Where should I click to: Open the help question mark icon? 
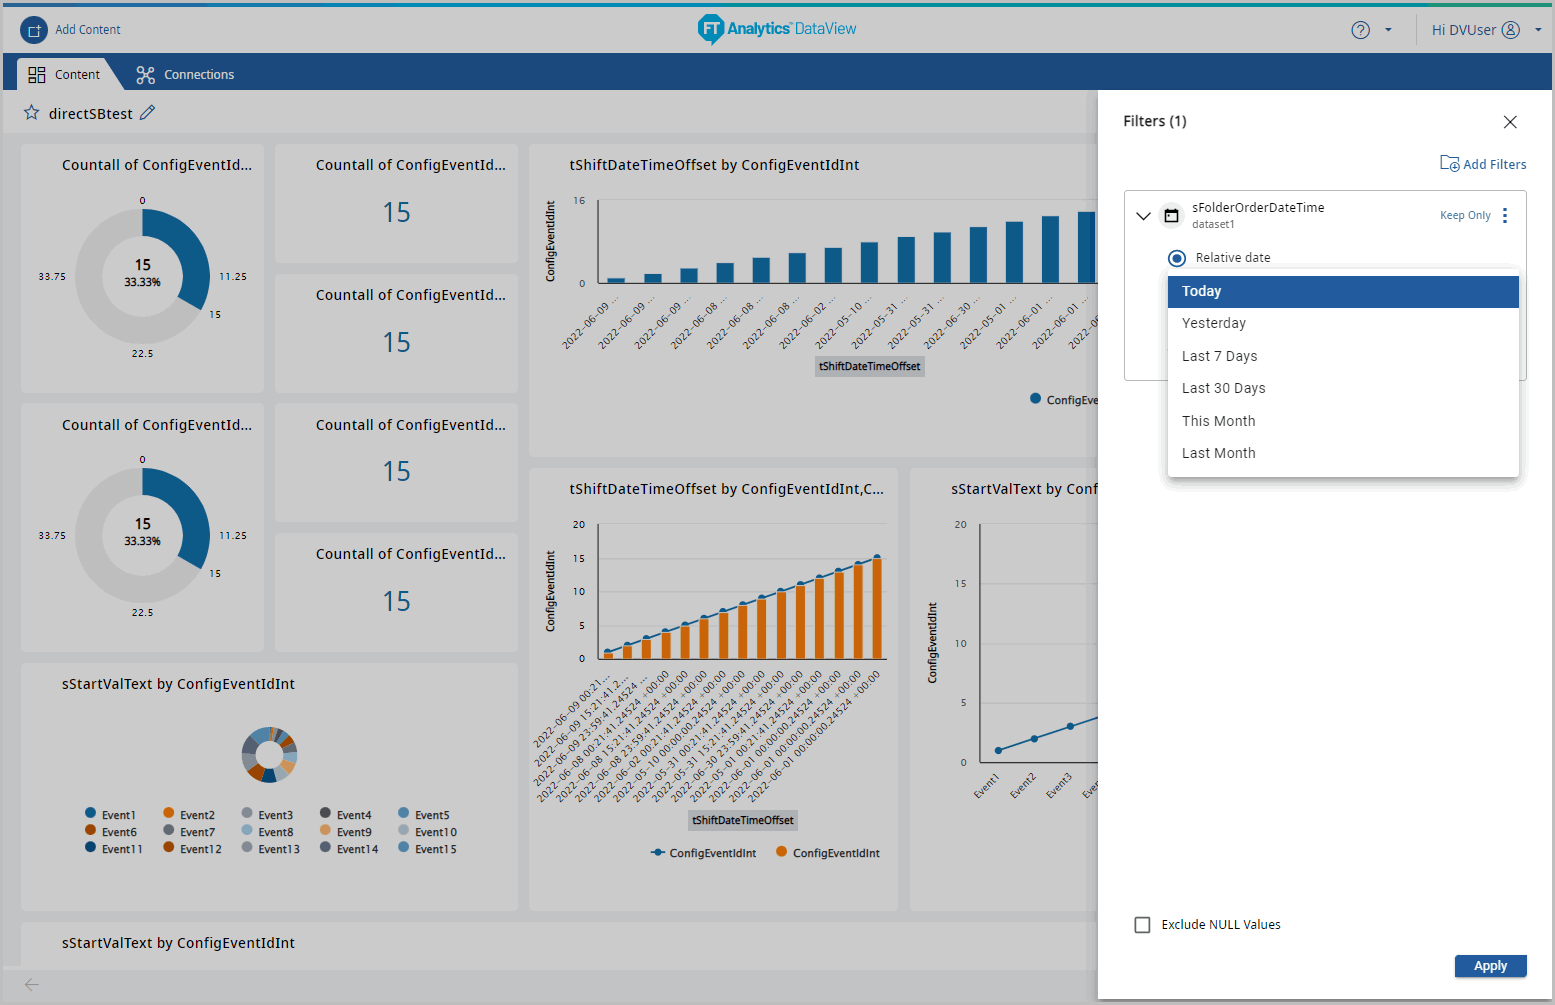coord(1360,30)
